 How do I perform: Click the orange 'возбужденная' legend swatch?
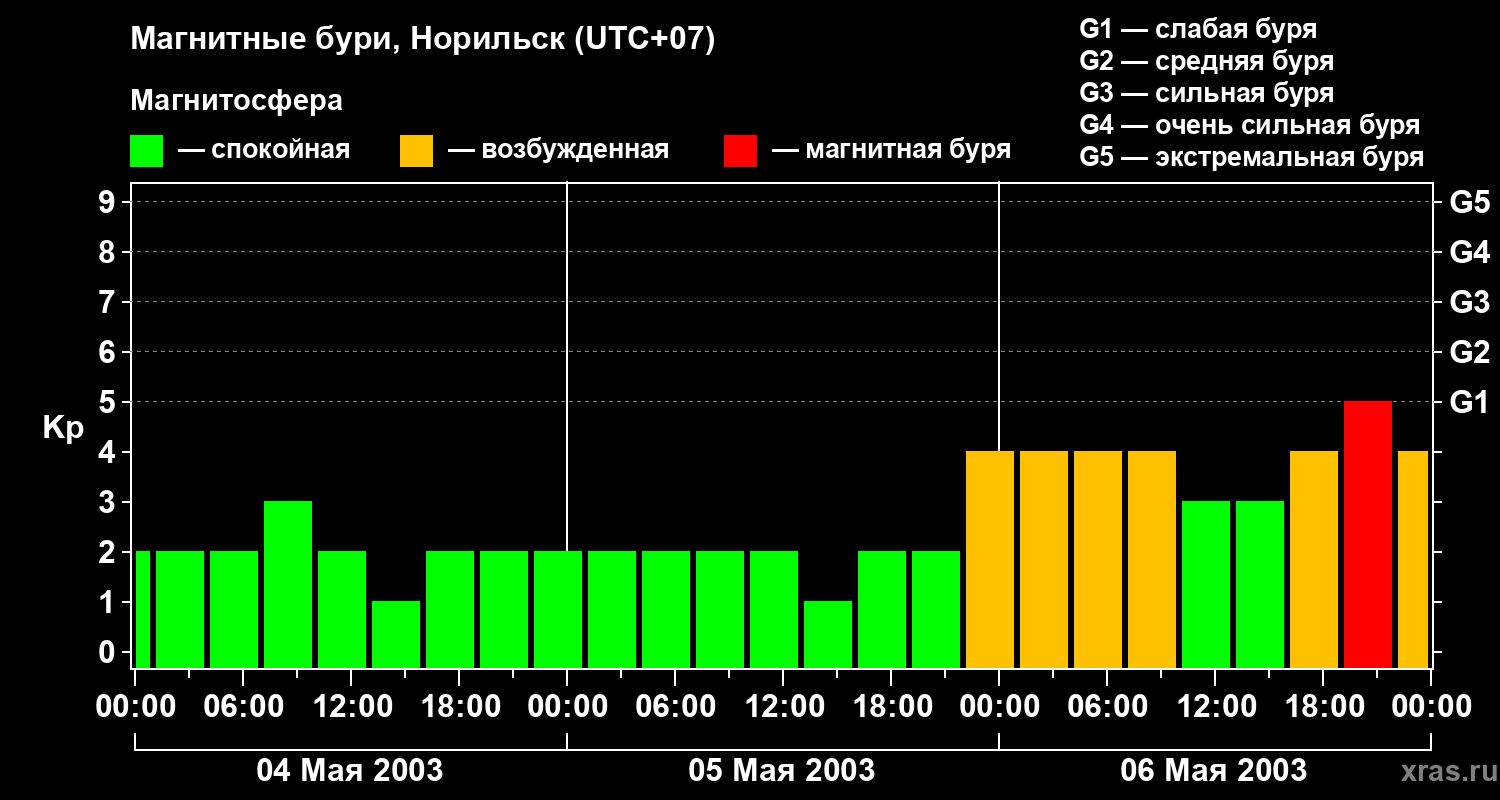(x=416, y=151)
